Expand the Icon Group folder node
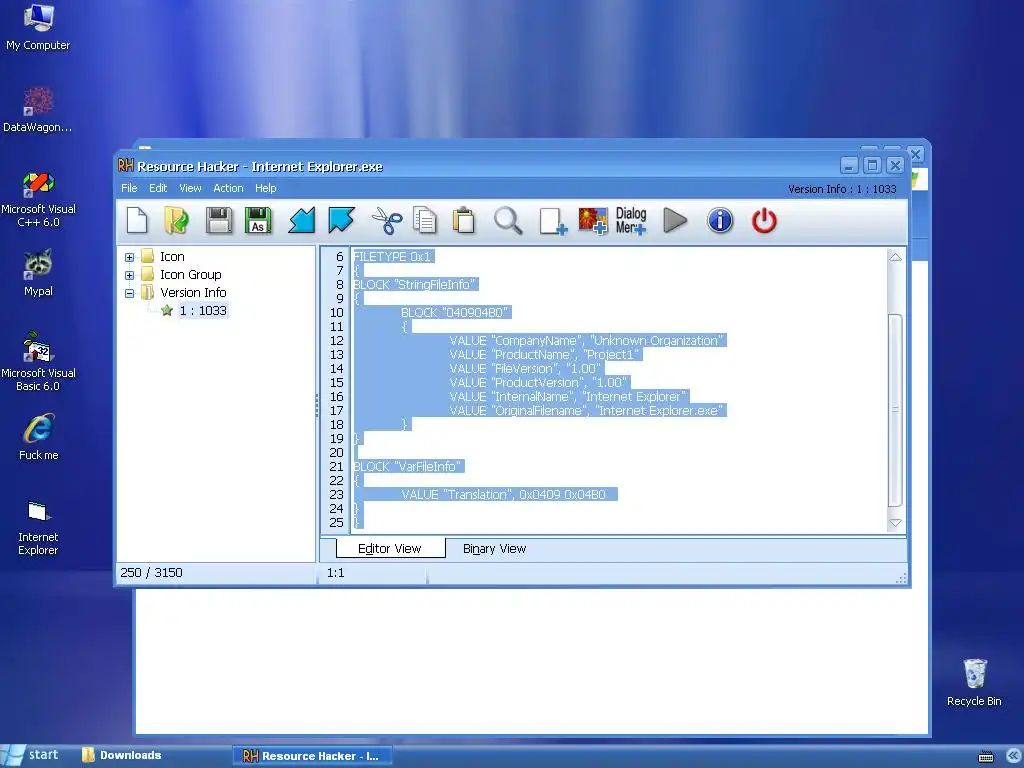This screenshot has width=1024, height=768. (x=129, y=275)
